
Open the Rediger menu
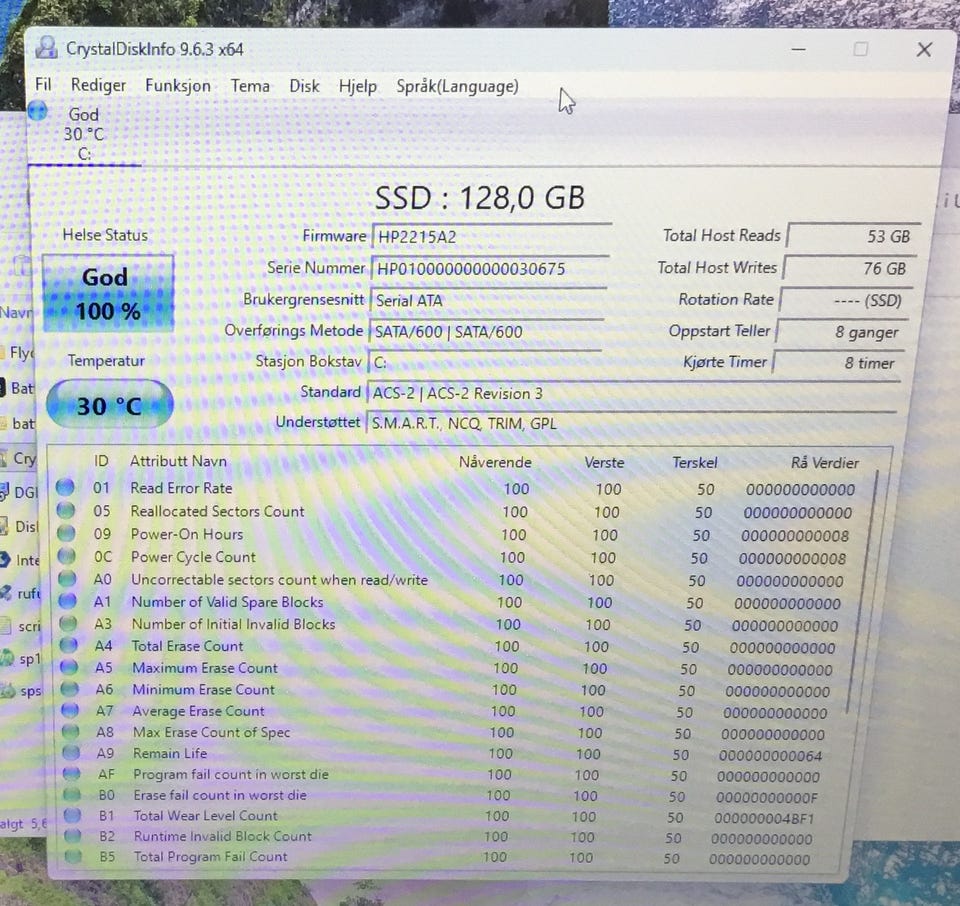[99, 85]
